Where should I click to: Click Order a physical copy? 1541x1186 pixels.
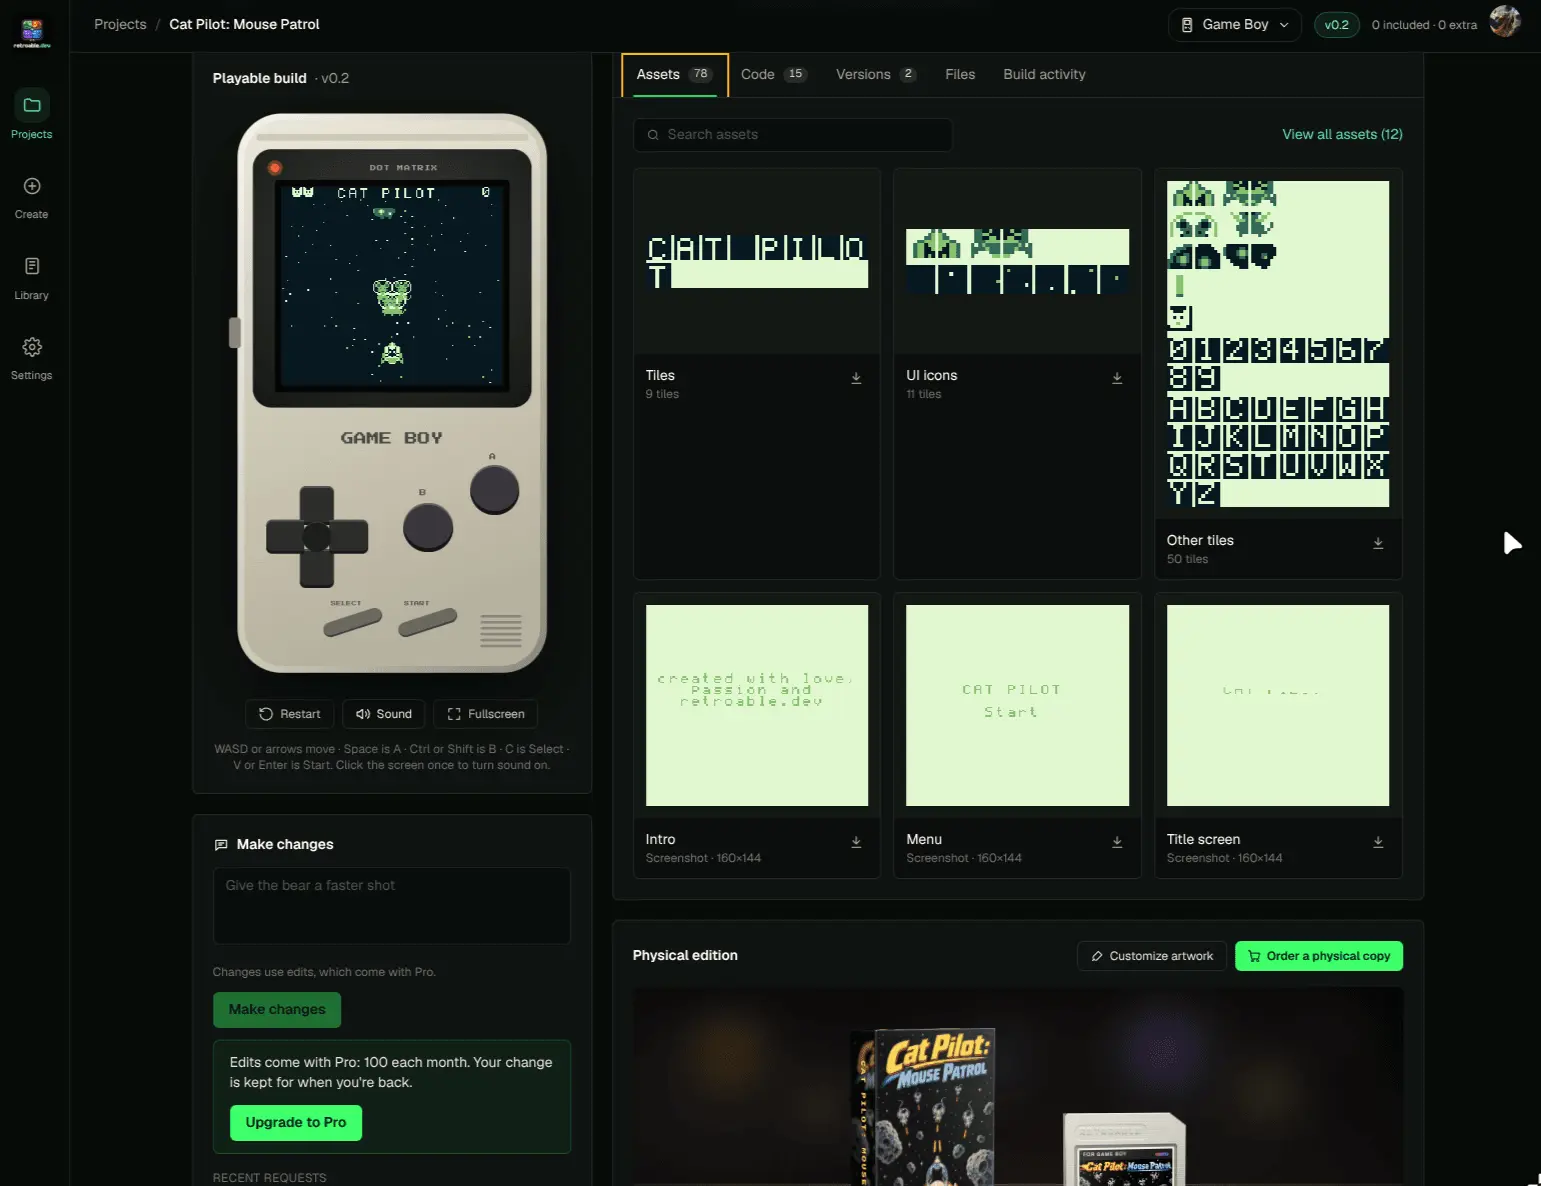[1319, 956]
